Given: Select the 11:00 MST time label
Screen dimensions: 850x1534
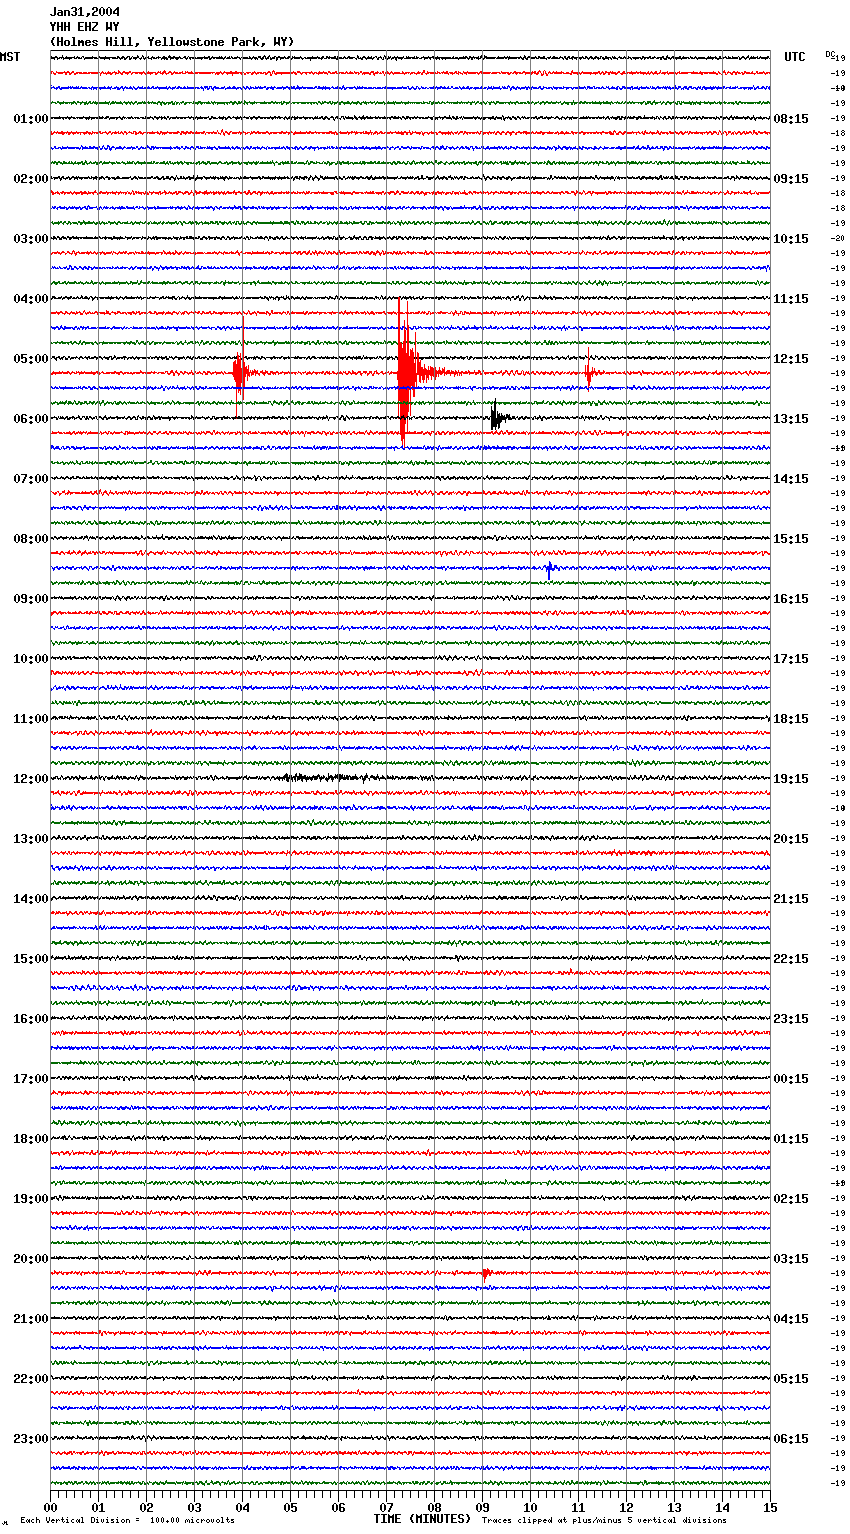Looking at the screenshot, I should (x=31, y=719).
